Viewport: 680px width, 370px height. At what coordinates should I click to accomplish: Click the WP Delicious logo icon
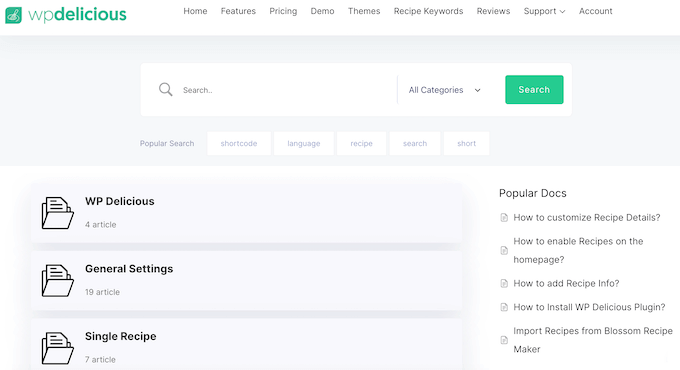click(x=13, y=15)
